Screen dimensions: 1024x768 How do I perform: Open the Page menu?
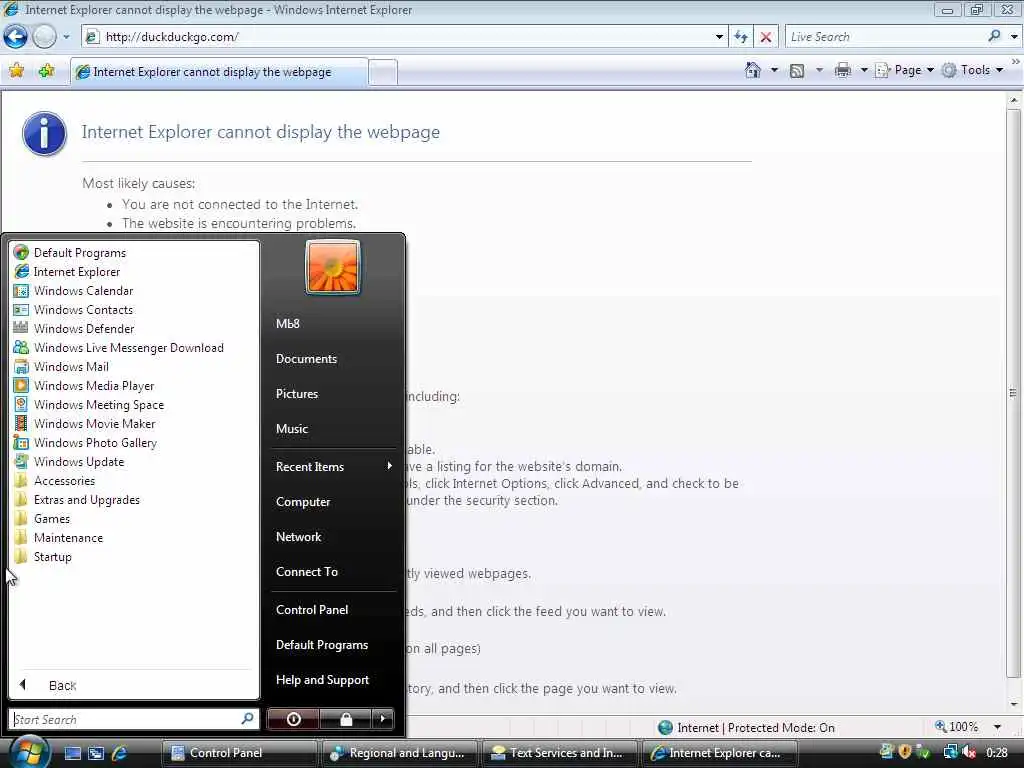point(904,70)
